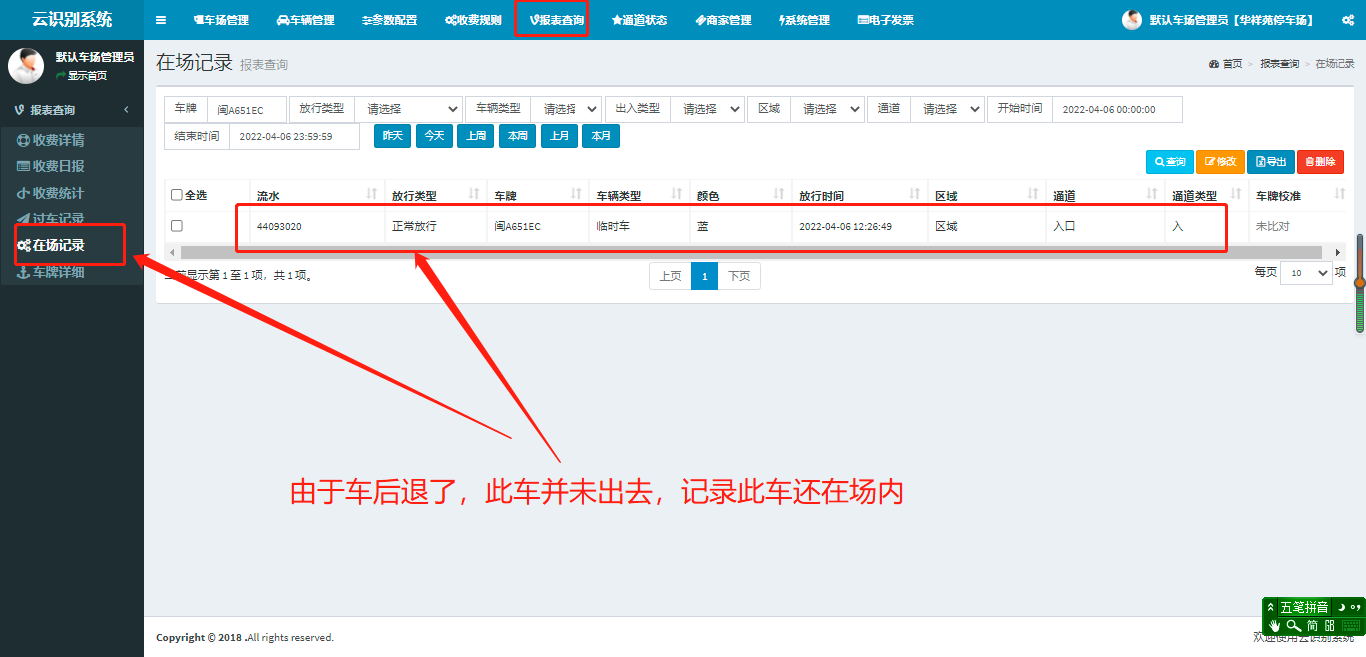Open 车辆管理 in the top menu
1366x657 pixels.
click(305, 20)
